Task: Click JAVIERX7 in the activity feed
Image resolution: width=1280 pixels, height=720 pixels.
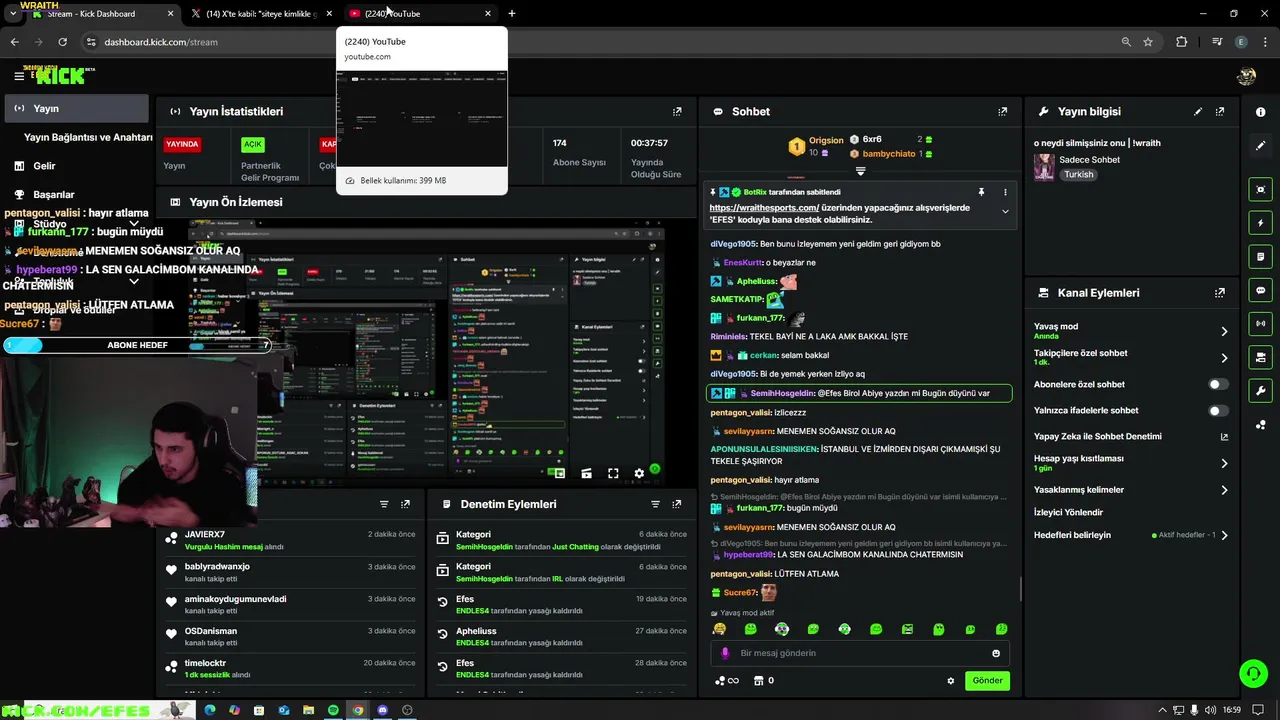Action: 205,535
